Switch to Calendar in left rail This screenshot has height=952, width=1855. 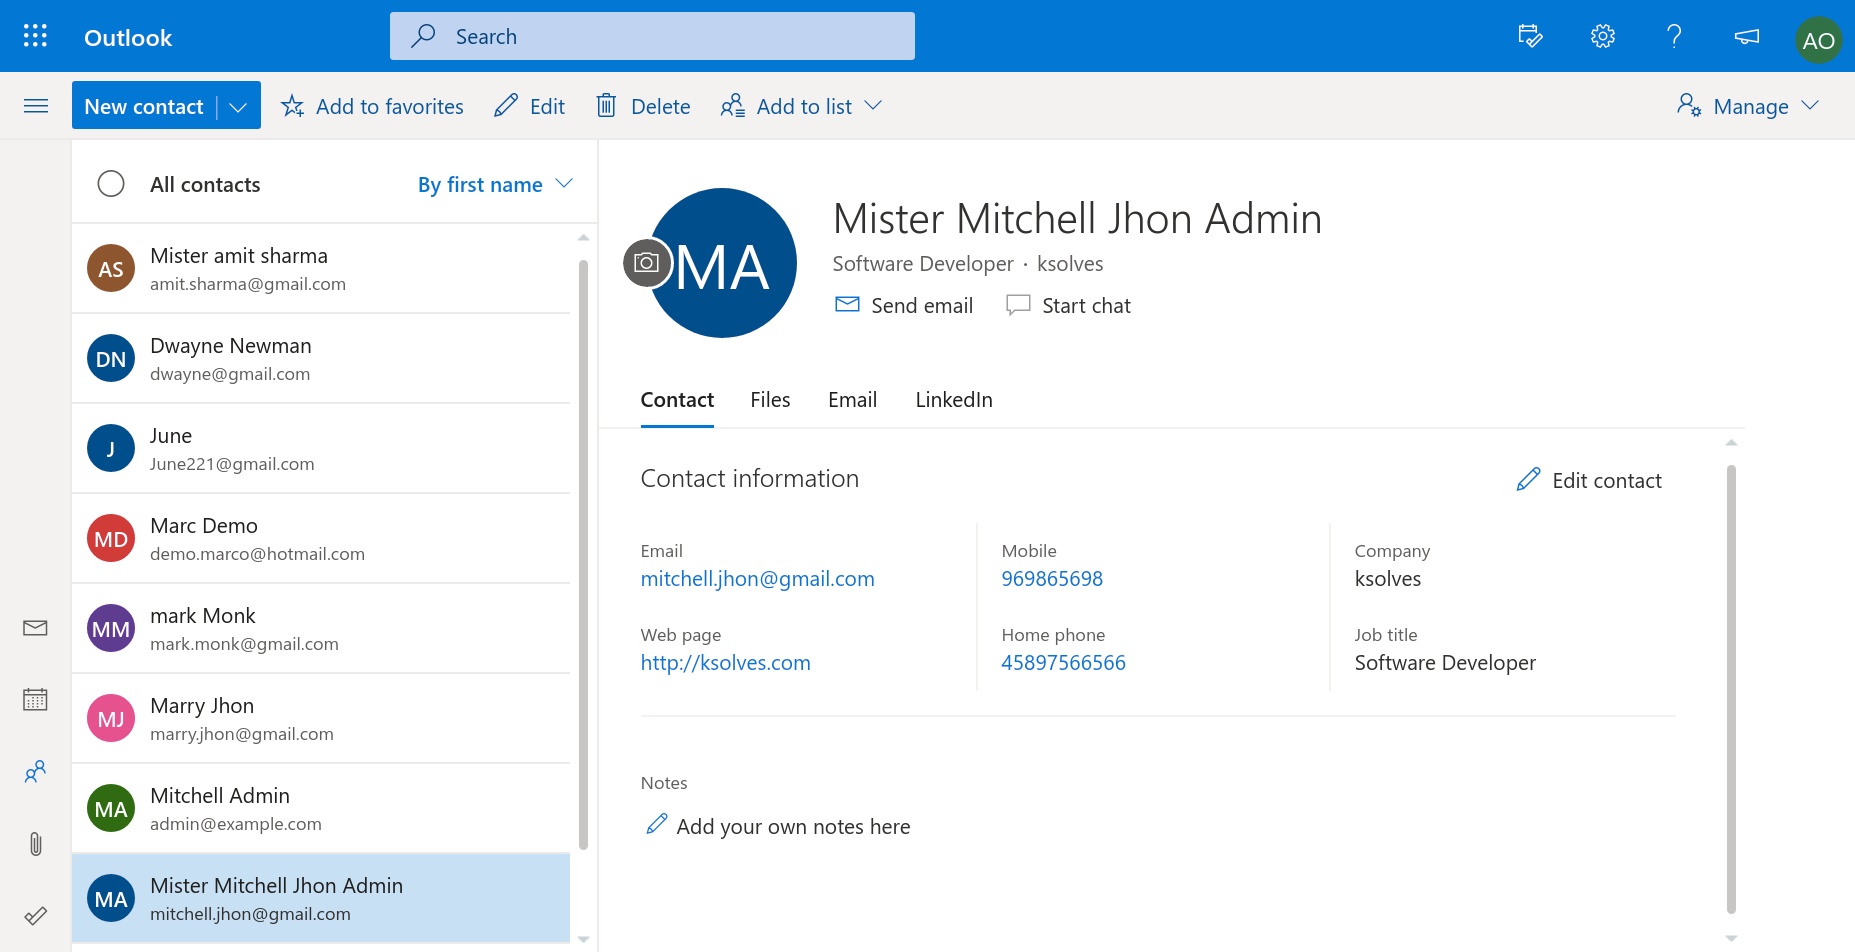coord(35,700)
